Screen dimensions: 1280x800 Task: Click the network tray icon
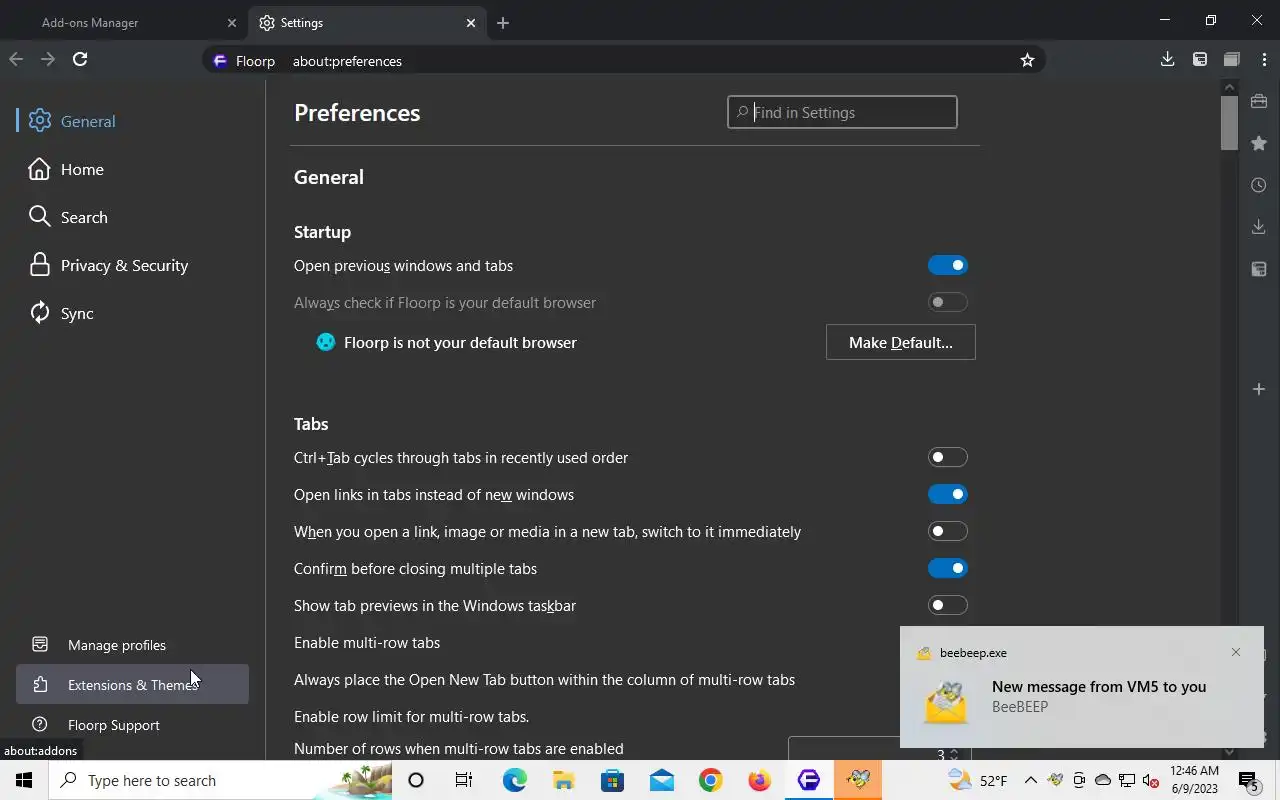click(x=1126, y=780)
